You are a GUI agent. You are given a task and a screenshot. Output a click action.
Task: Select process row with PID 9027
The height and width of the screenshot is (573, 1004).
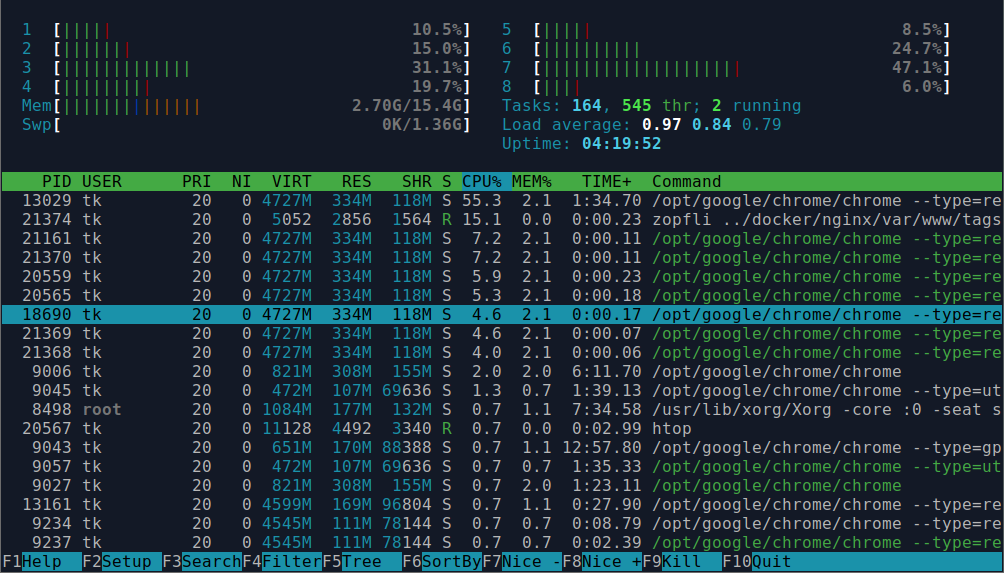pyautogui.click(x=502, y=486)
